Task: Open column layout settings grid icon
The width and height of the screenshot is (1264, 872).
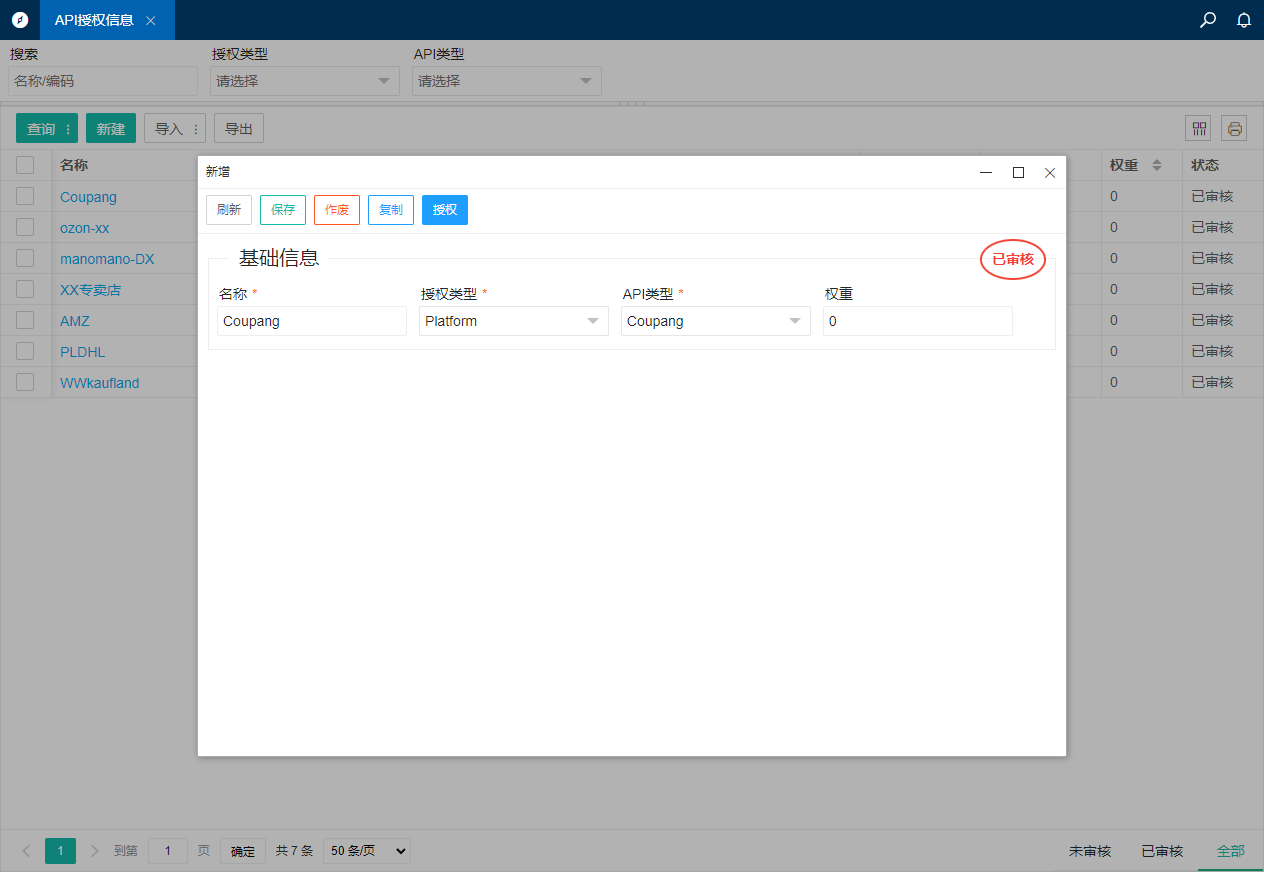Action: click(1198, 128)
